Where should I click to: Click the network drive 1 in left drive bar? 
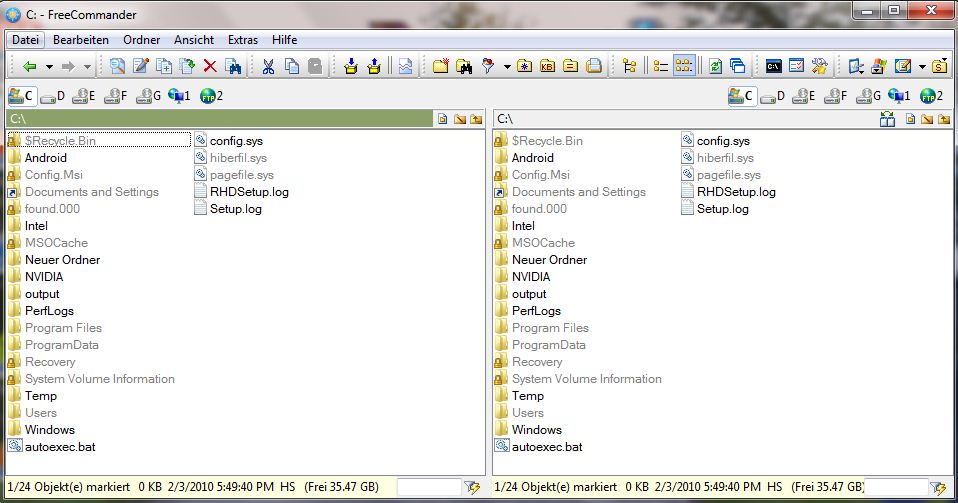(179, 96)
